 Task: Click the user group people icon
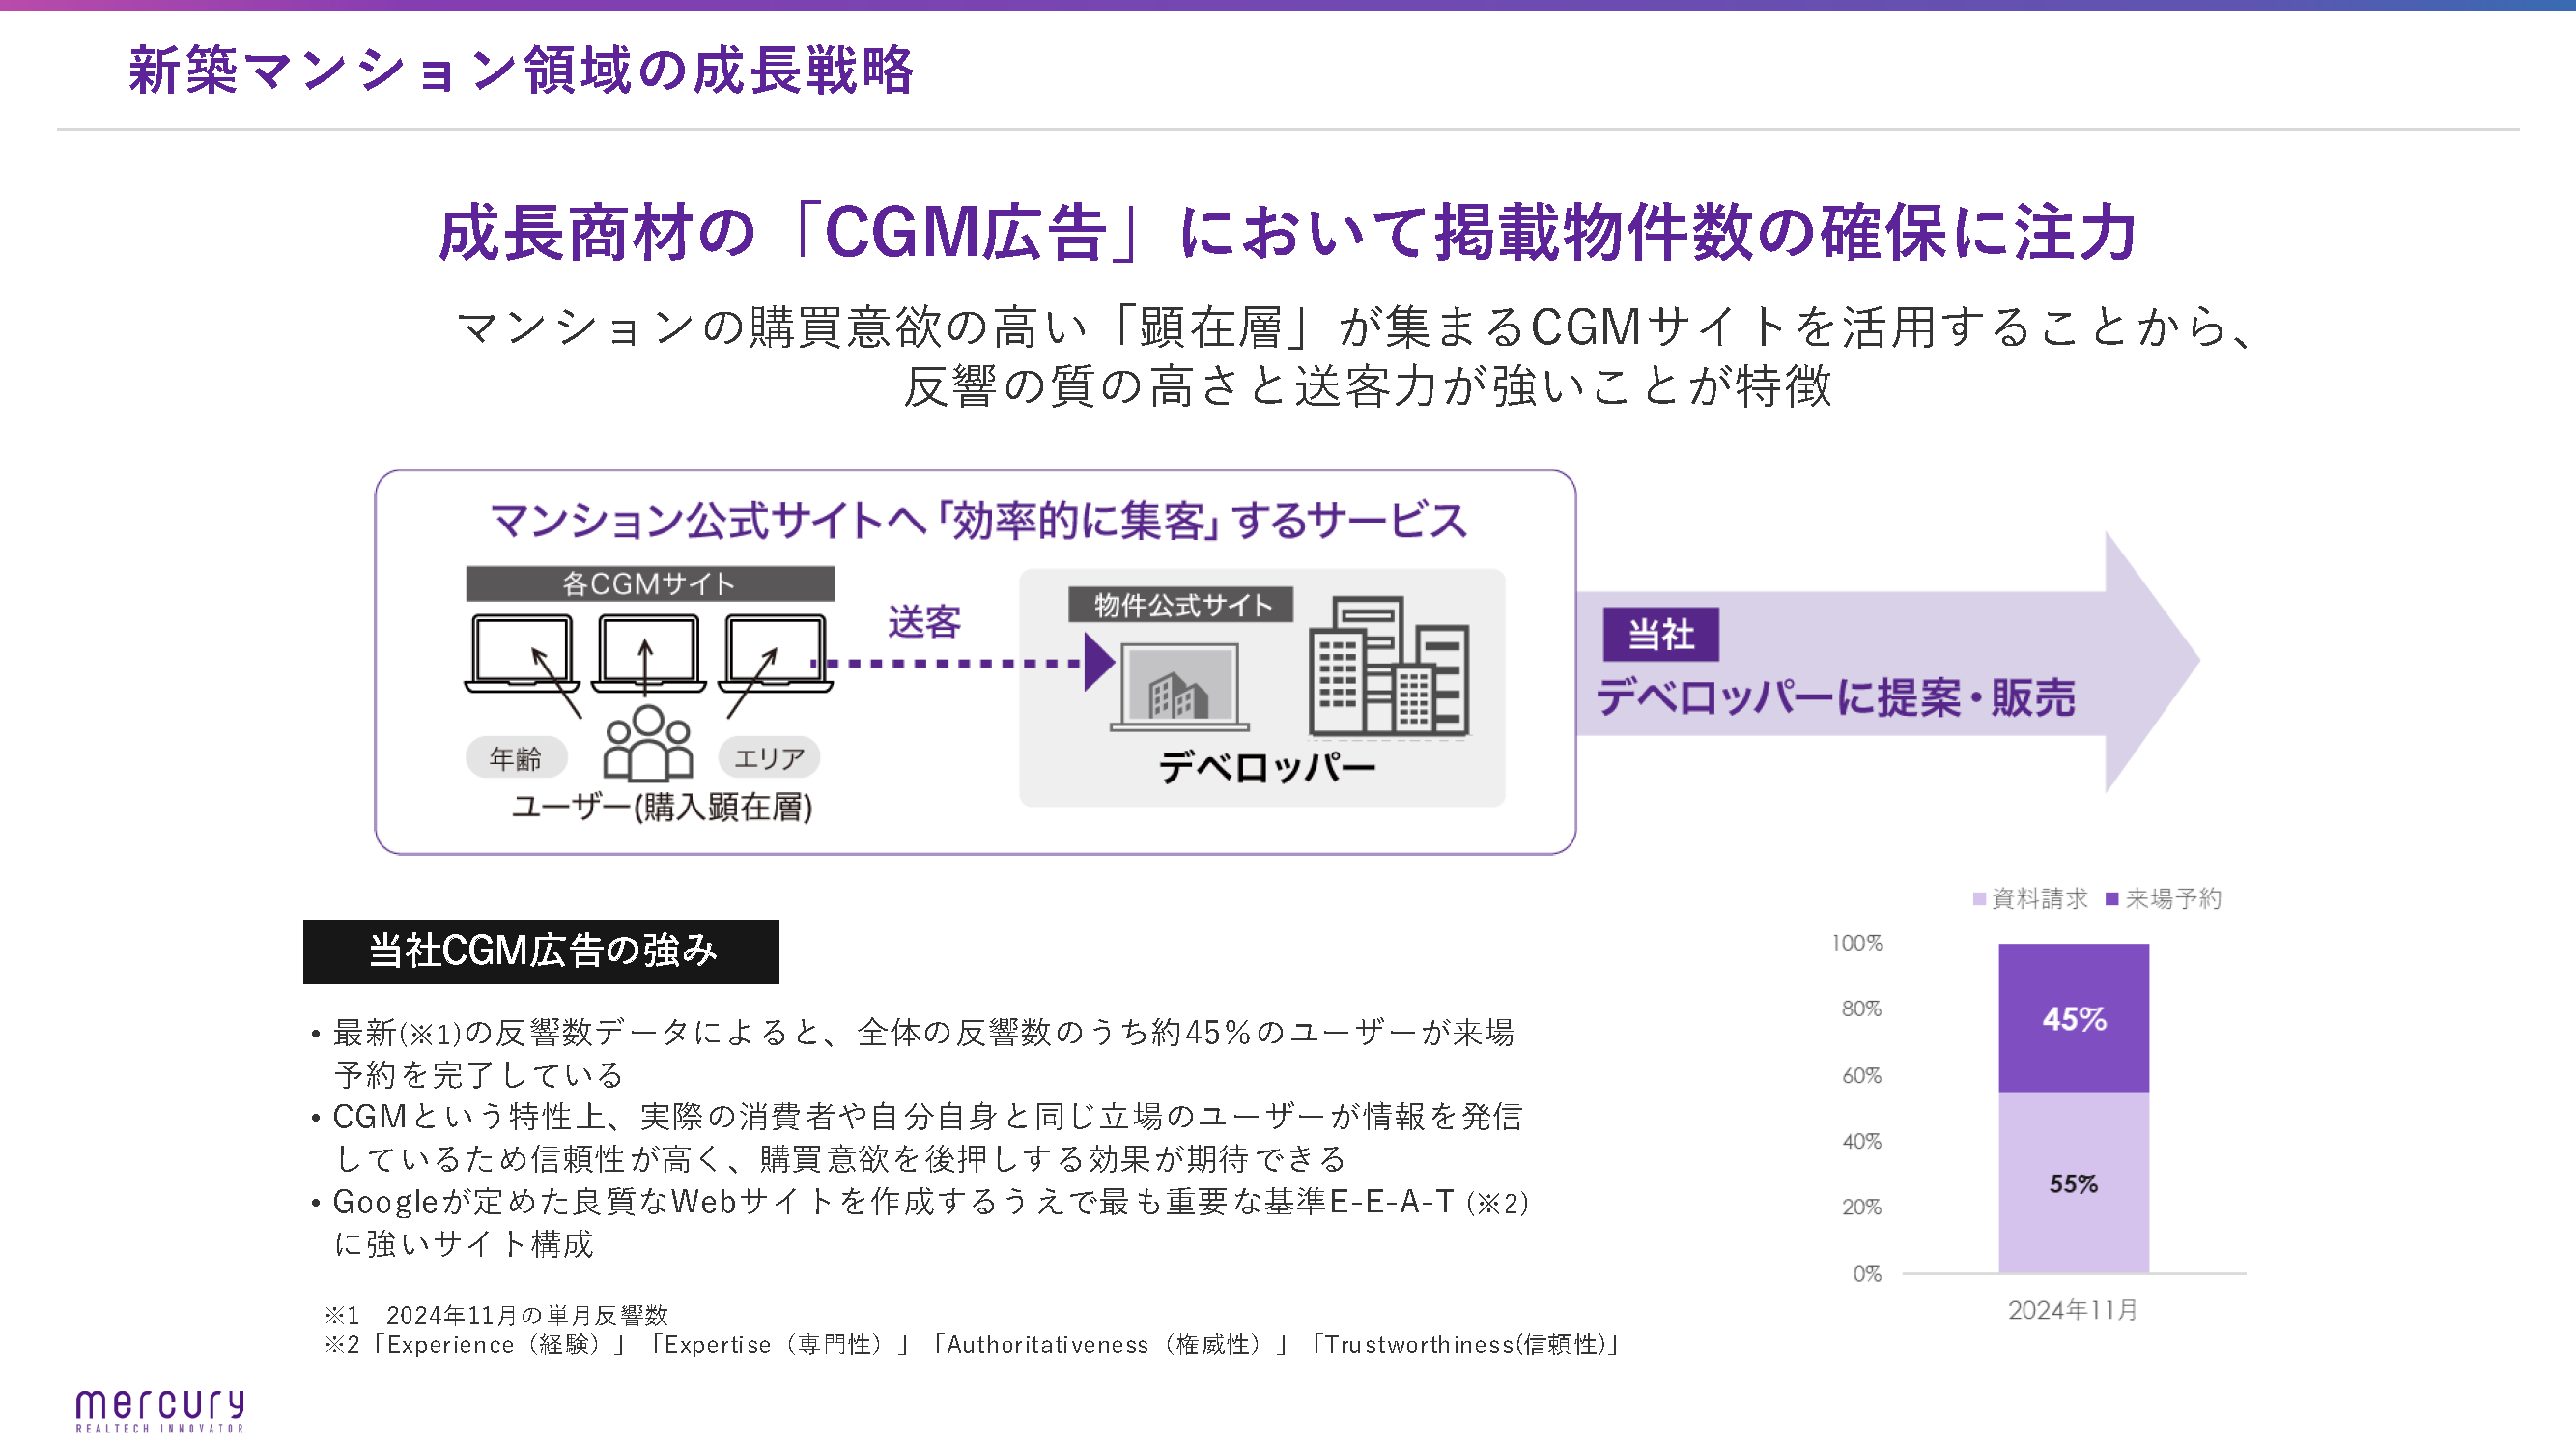(x=648, y=744)
